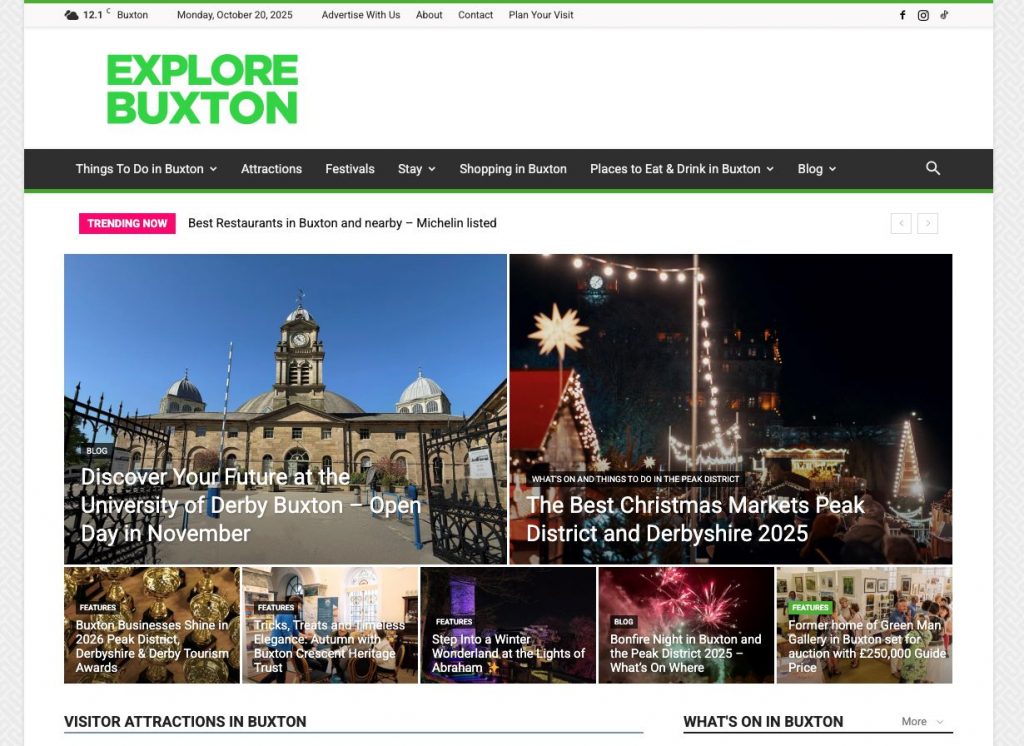Image resolution: width=1024 pixels, height=746 pixels.
Task: Go to the Festivals menu item
Action: click(x=350, y=169)
